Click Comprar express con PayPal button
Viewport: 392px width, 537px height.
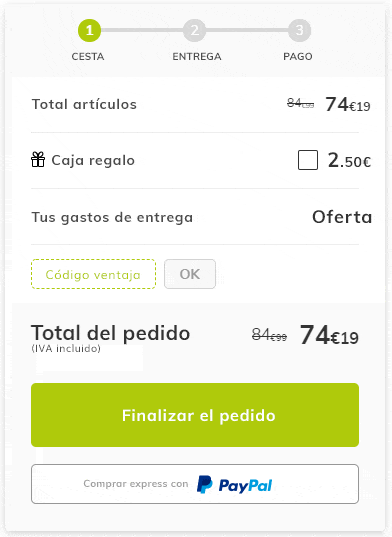coord(195,484)
